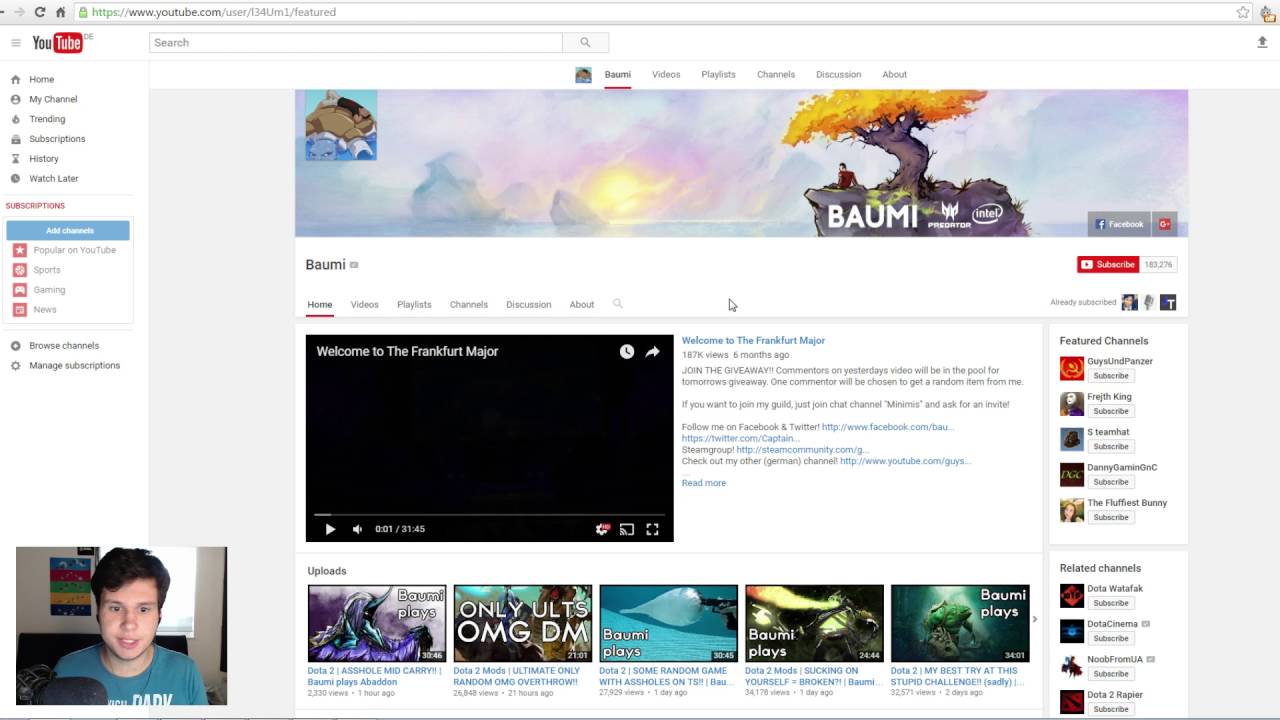Viewport: 1280px width, 720px height.
Task: Open the Google+ link on the banner
Action: [1165, 224]
